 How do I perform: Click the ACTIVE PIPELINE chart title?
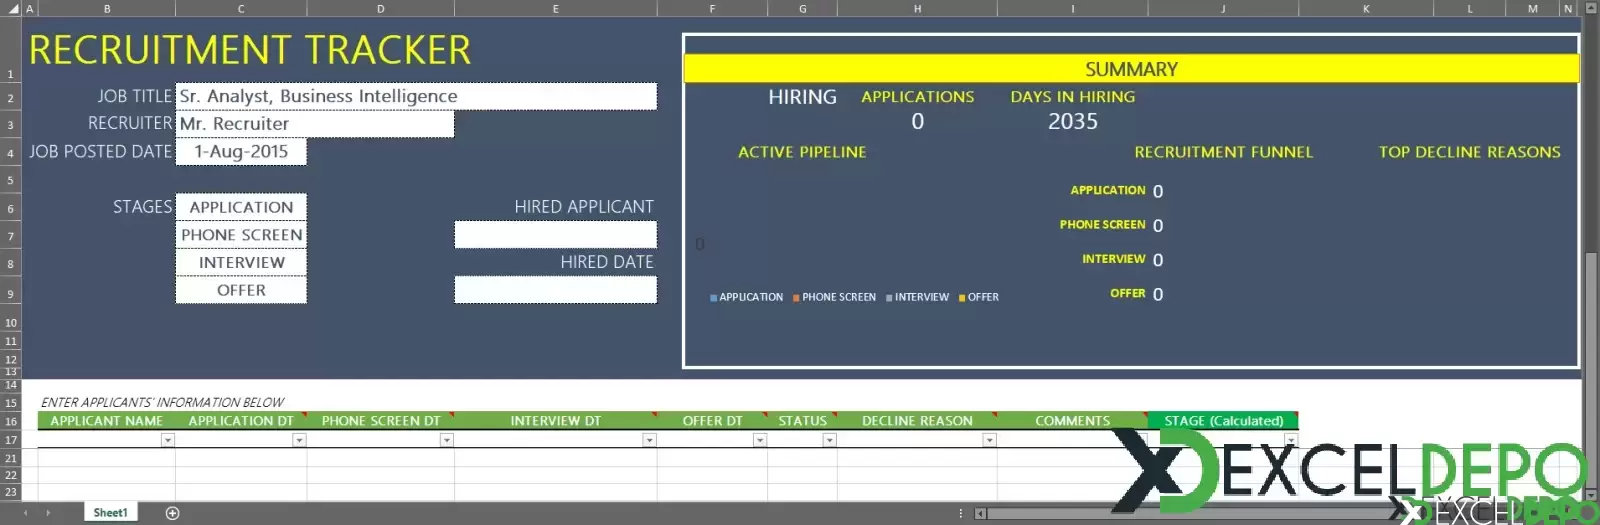[x=802, y=152]
